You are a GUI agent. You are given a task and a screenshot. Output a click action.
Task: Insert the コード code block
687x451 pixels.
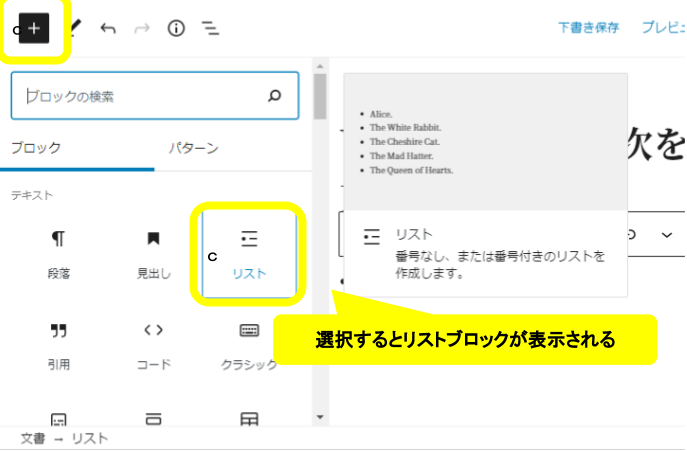(x=153, y=345)
